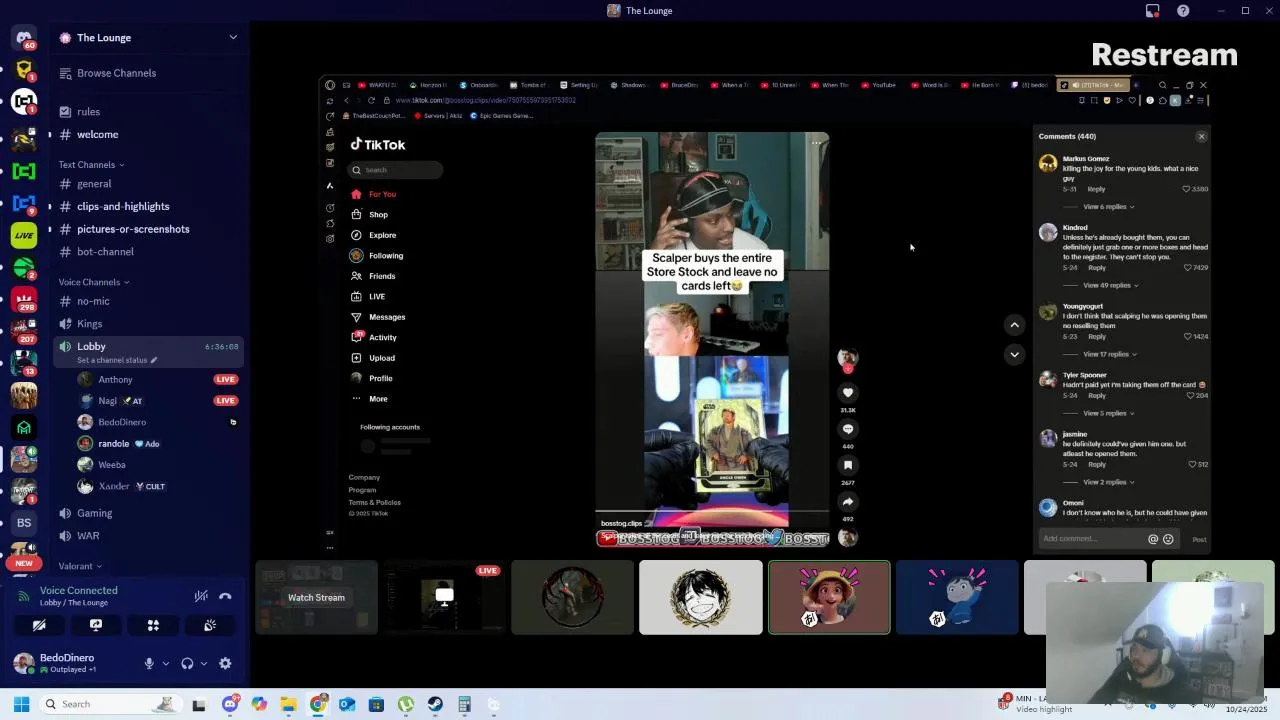
Task: Select the Lobby voice channel
Action: click(91, 346)
